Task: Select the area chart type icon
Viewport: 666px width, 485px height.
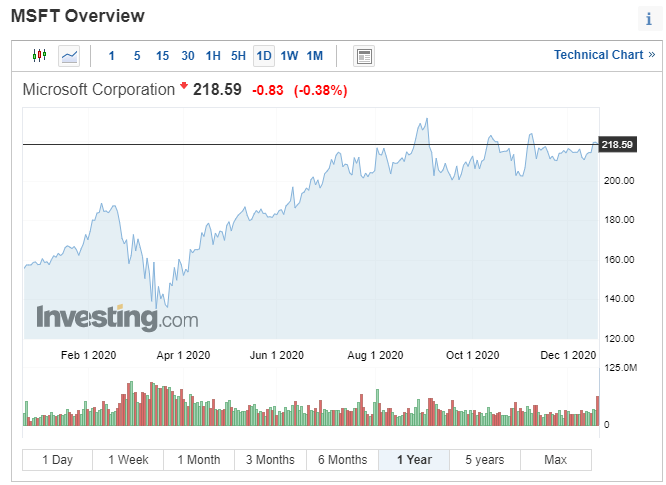Action: (x=69, y=56)
